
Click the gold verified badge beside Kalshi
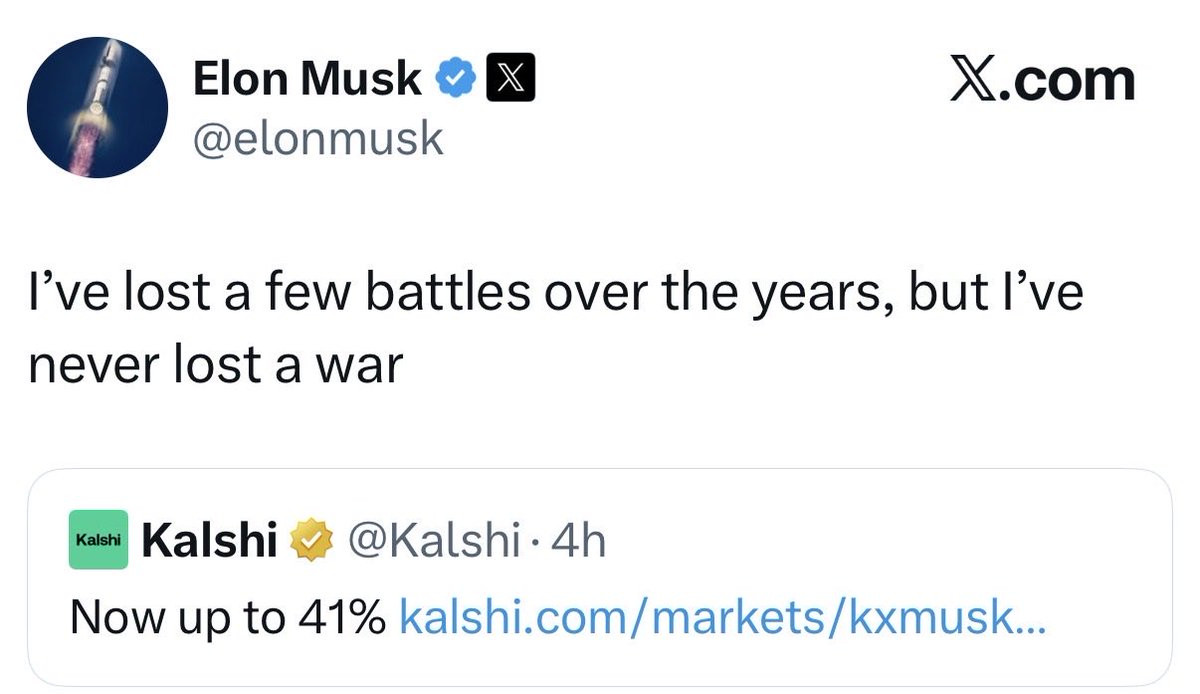(x=311, y=541)
